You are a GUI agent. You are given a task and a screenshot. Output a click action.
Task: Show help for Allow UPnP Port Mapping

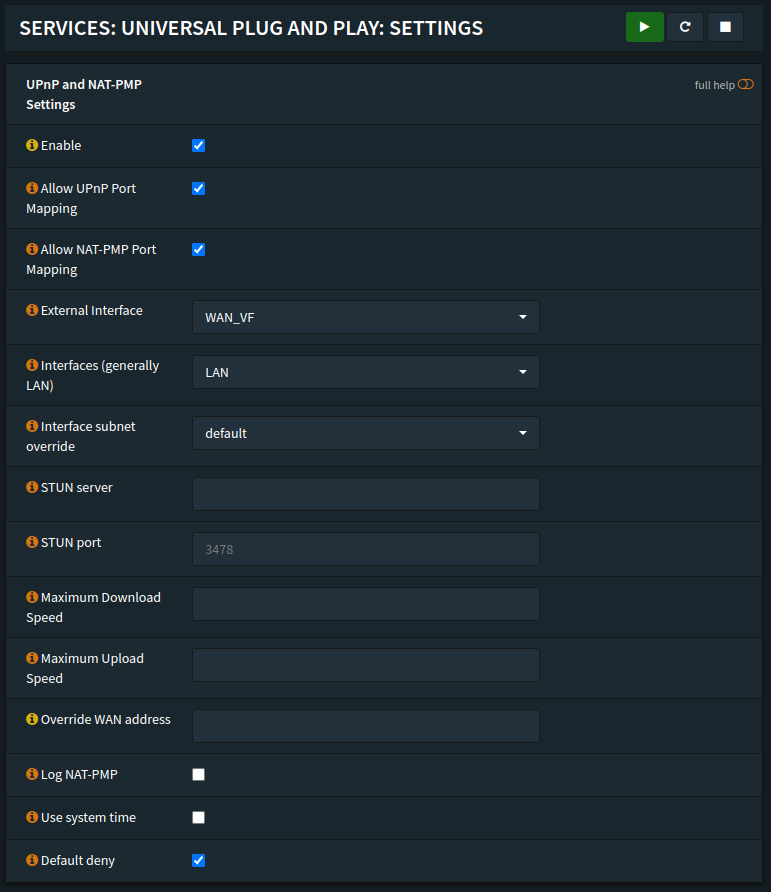point(32,187)
